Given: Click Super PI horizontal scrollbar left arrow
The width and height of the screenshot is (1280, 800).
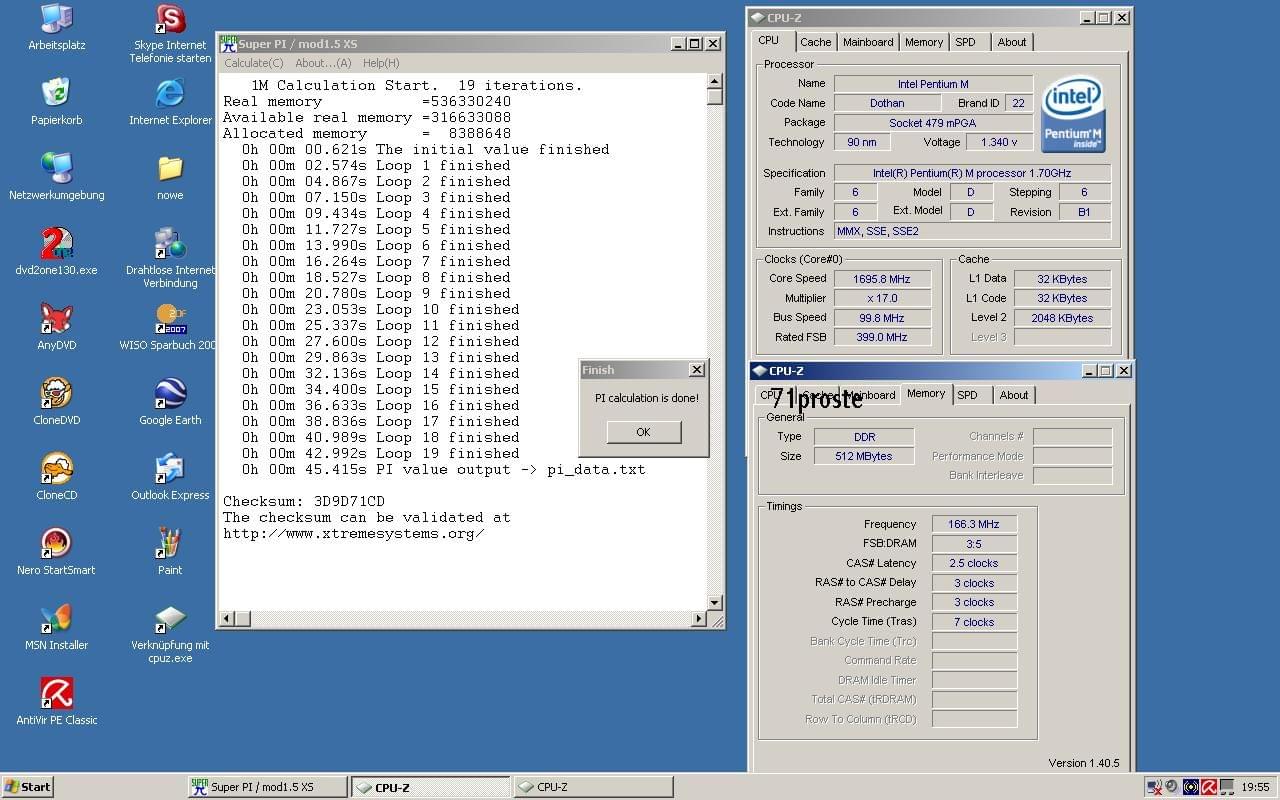Looking at the screenshot, I should [227, 619].
